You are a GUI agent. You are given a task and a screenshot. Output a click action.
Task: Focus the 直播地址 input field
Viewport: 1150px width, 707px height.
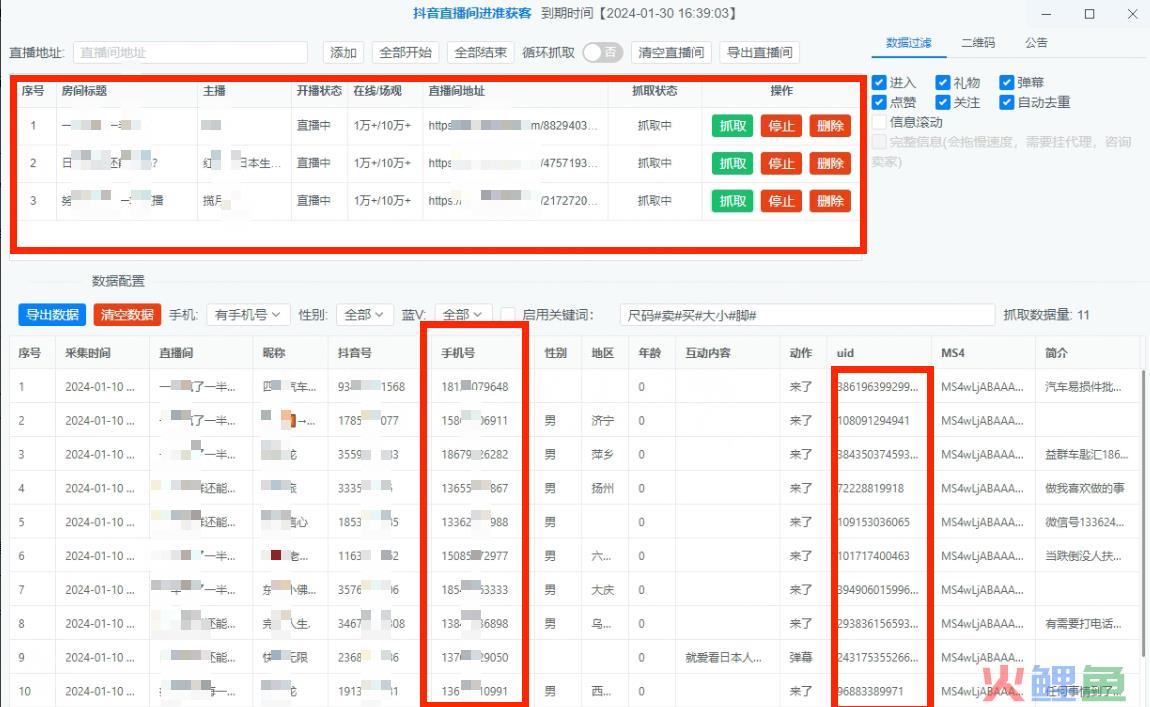click(190, 53)
